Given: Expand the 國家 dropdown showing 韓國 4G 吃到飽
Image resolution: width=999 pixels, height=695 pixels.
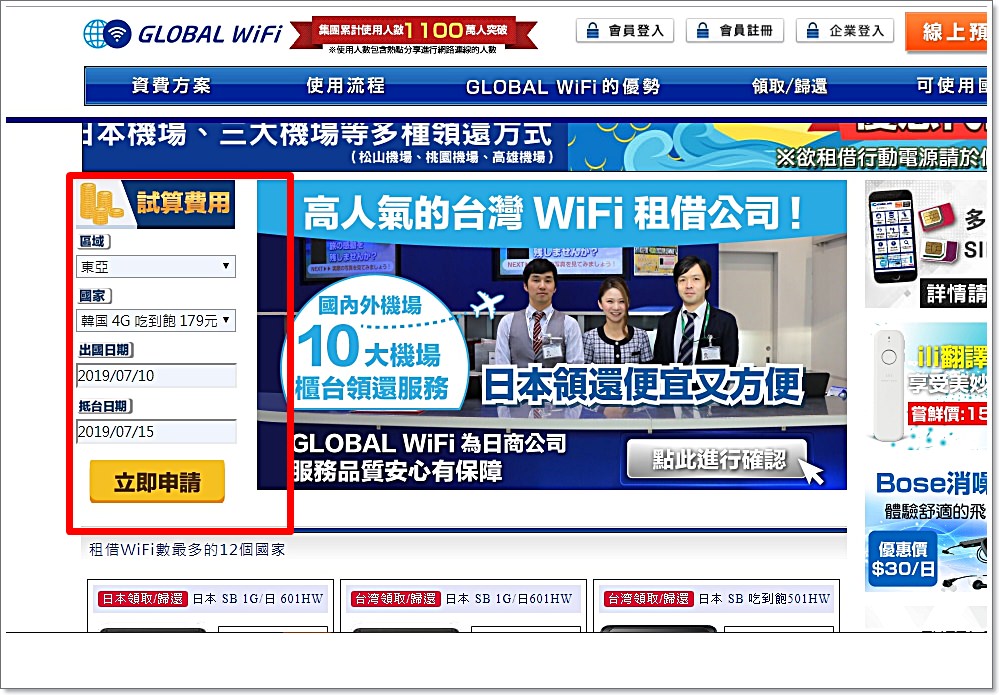Looking at the screenshot, I should [x=156, y=320].
